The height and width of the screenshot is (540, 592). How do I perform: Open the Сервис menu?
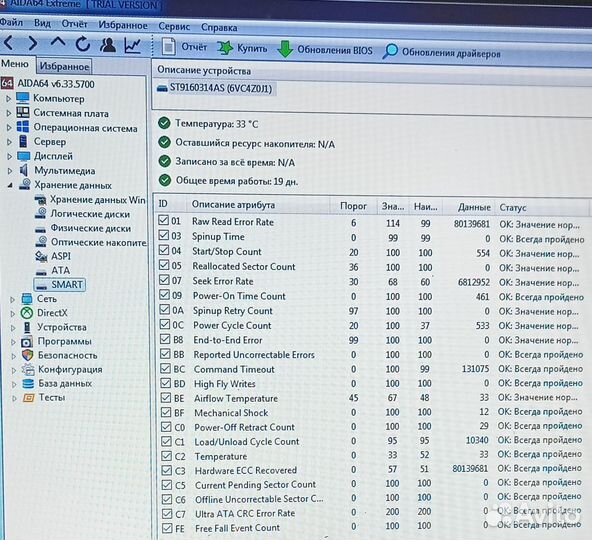174,26
